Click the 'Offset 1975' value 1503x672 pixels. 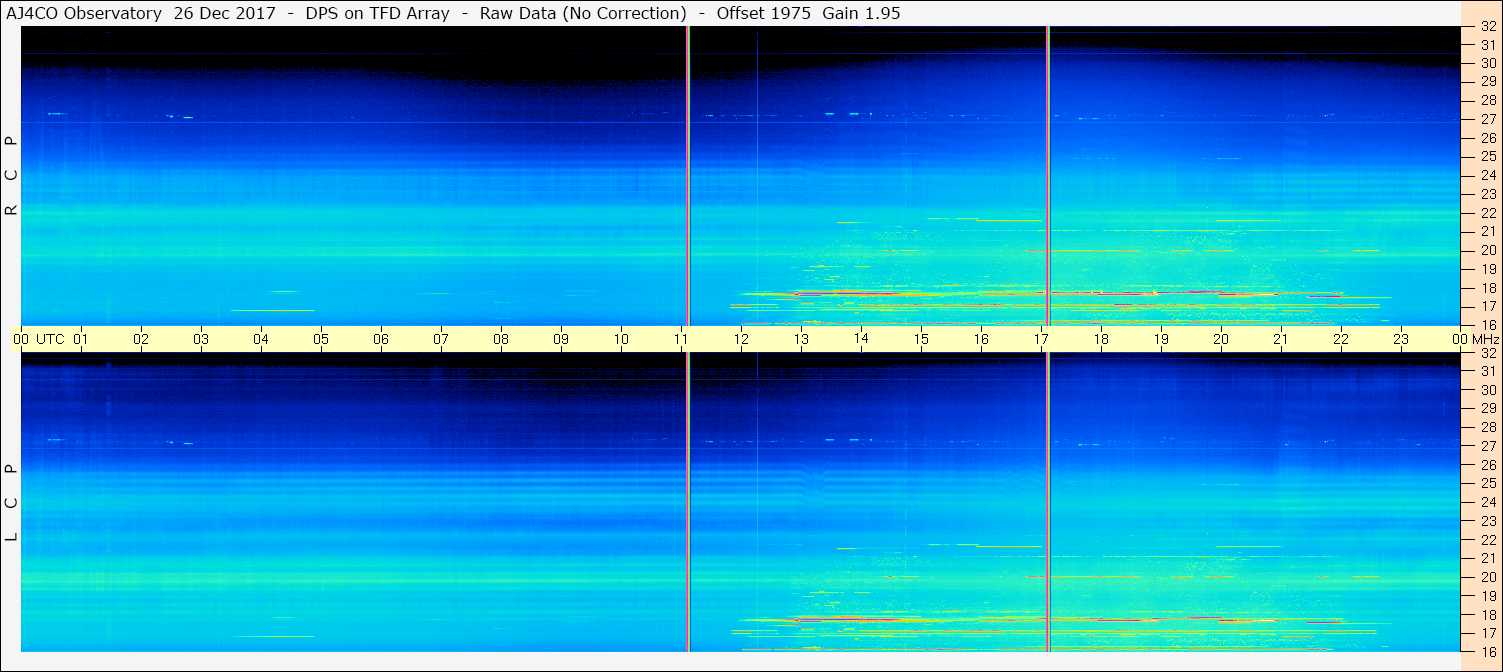coord(764,13)
